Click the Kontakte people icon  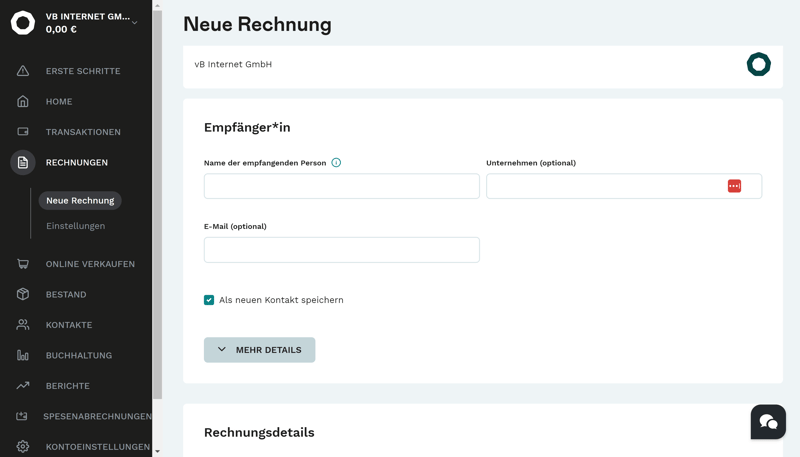pos(23,325)
